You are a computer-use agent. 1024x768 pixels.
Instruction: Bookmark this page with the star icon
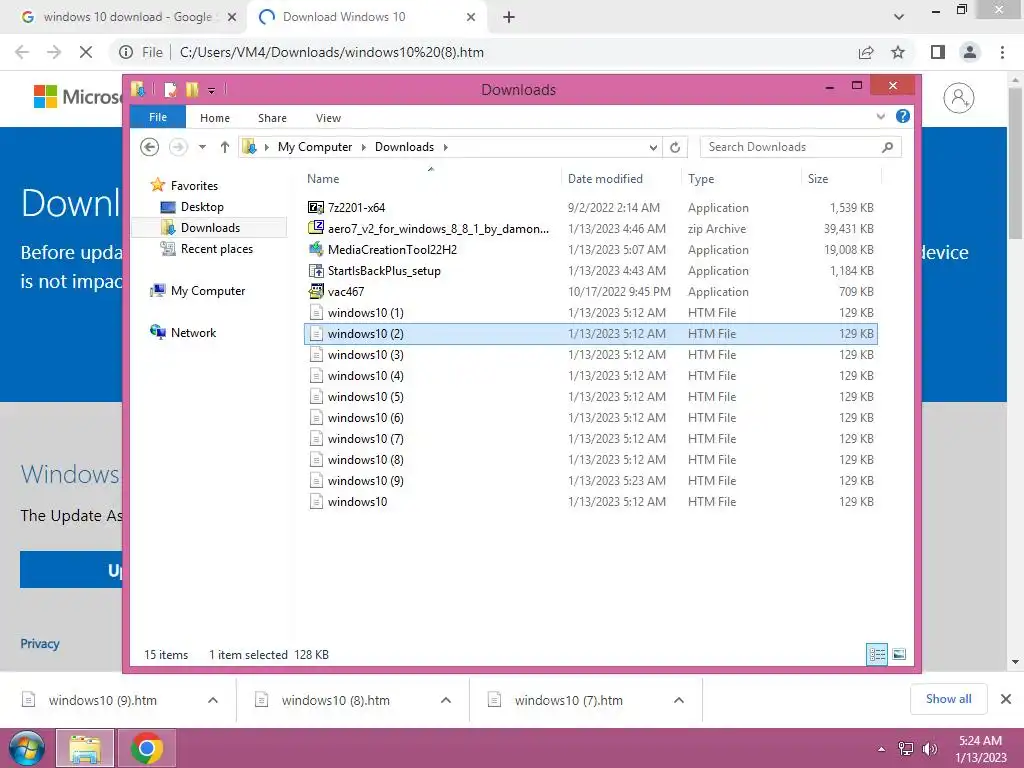[x=898, y=52]
